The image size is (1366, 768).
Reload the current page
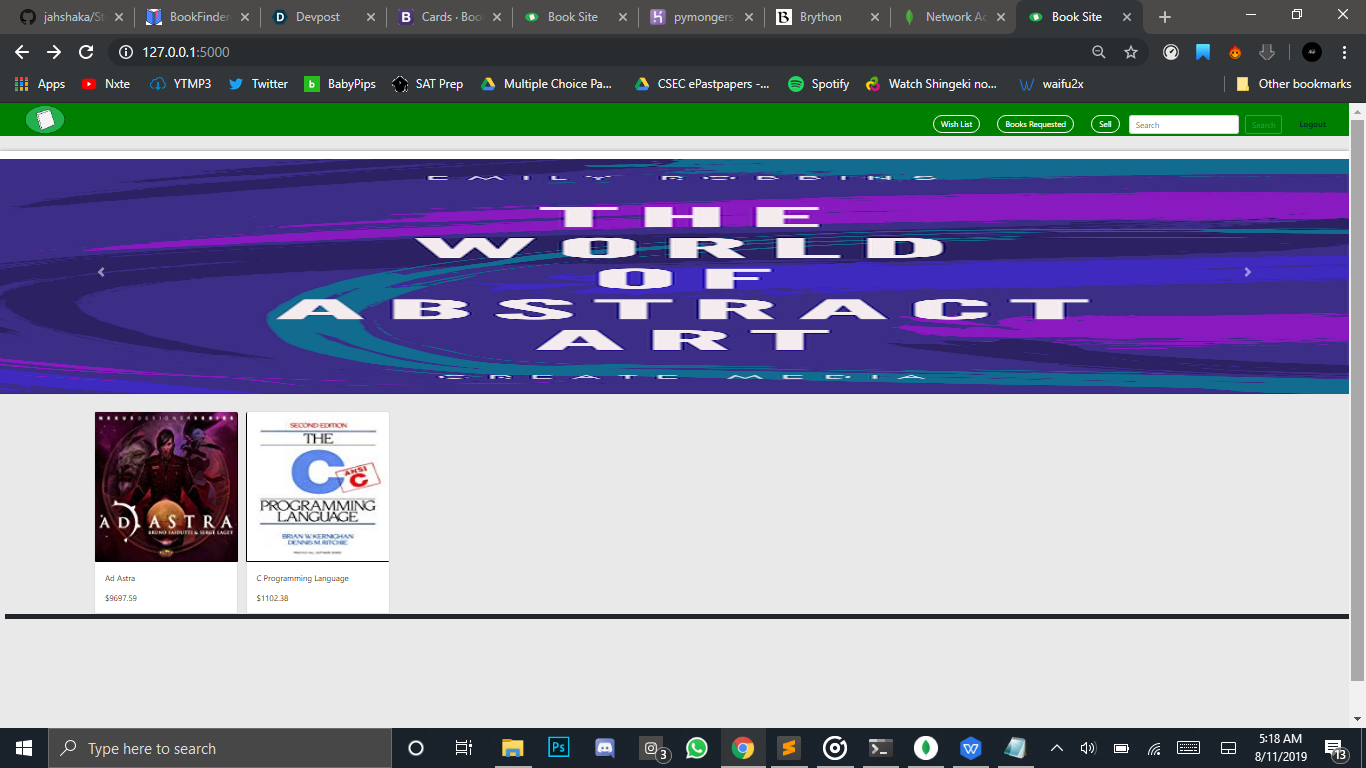87,52
